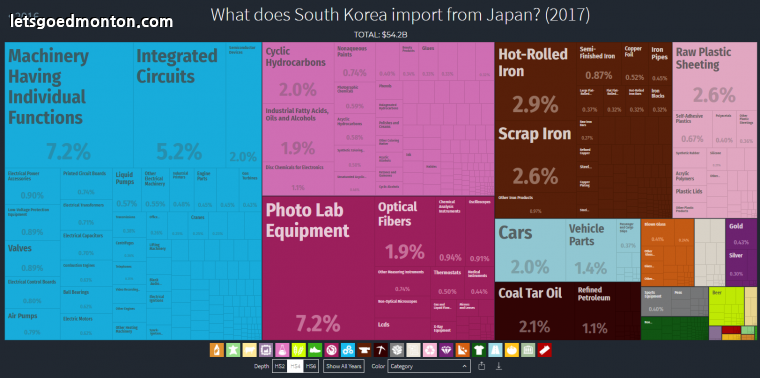Viewport: 760px width, 378px height.
Task: Select the lime wheat Vegetable Products icon
Action: coord(299,350)
